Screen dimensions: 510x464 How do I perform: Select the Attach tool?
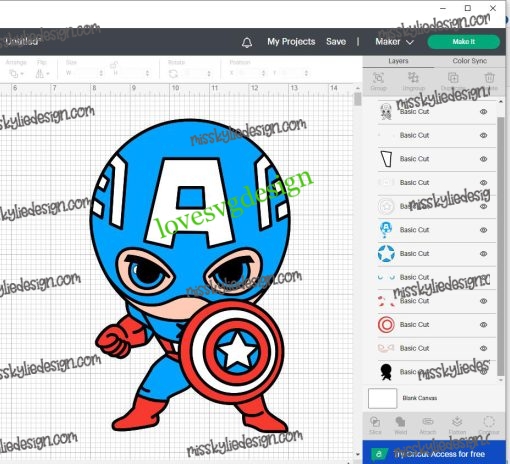[x=428, y=422]
